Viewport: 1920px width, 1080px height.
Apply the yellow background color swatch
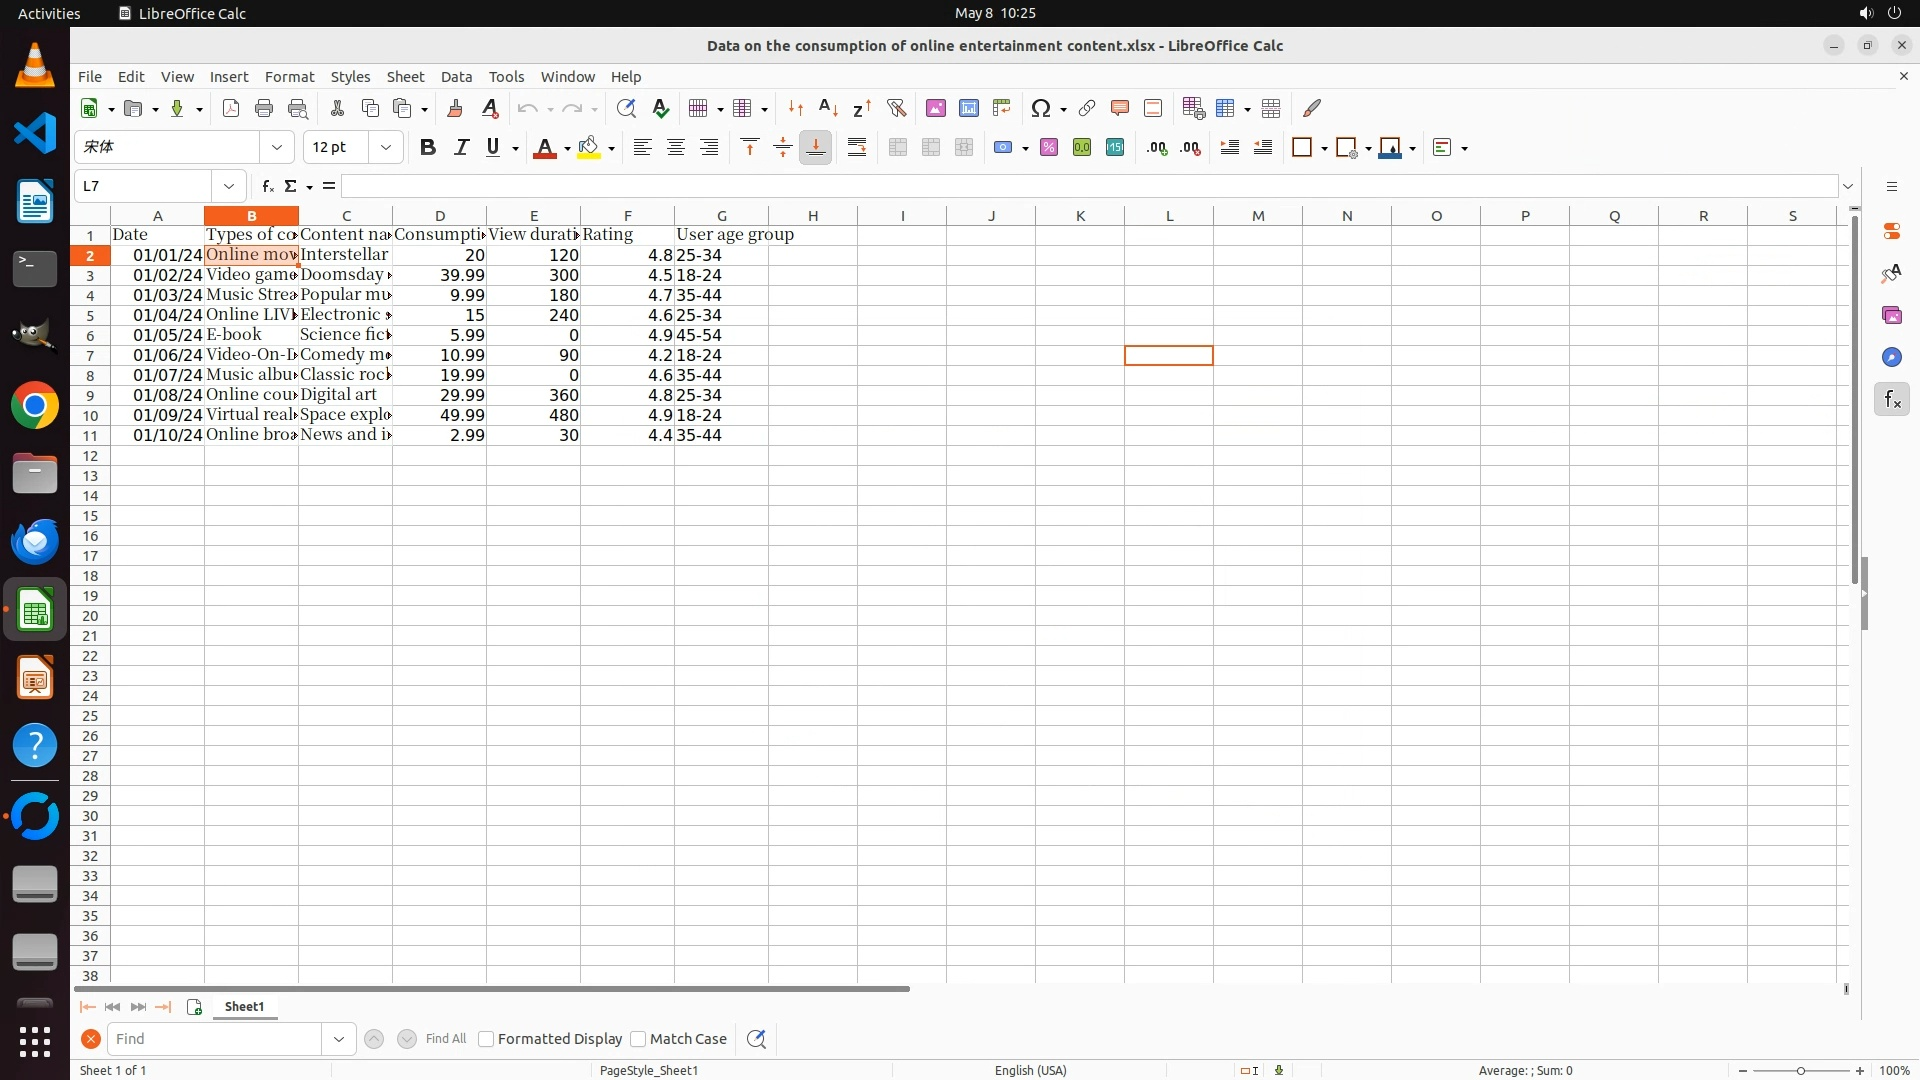click(x=589, y=148)
